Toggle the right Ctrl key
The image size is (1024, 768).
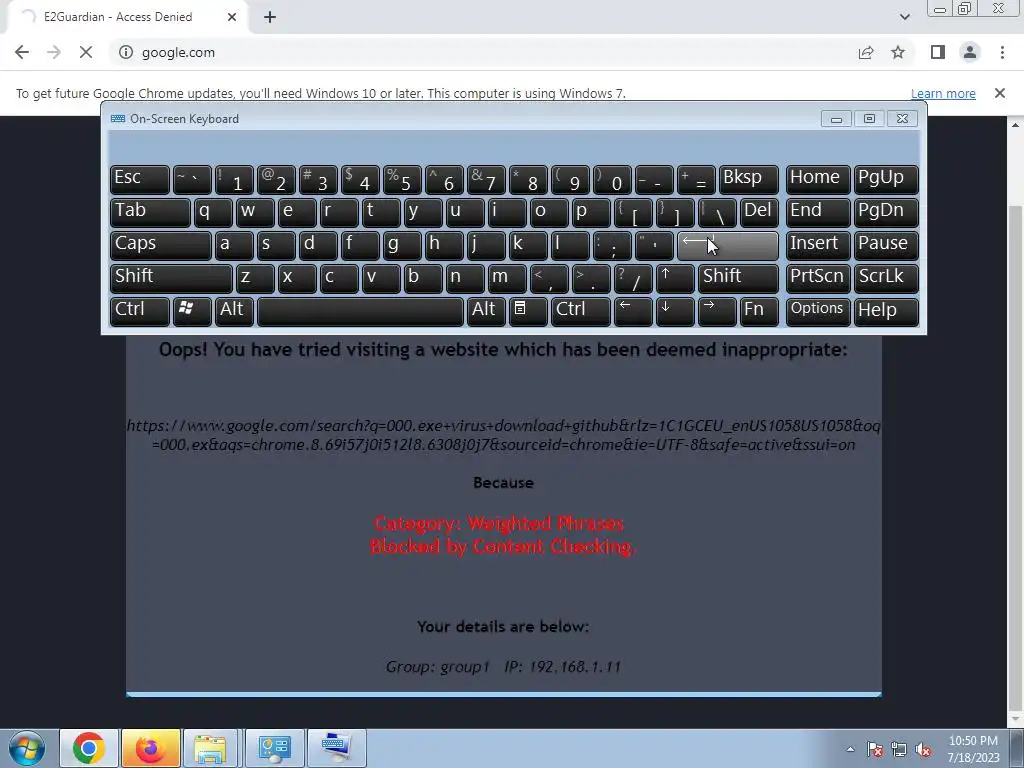581,311
